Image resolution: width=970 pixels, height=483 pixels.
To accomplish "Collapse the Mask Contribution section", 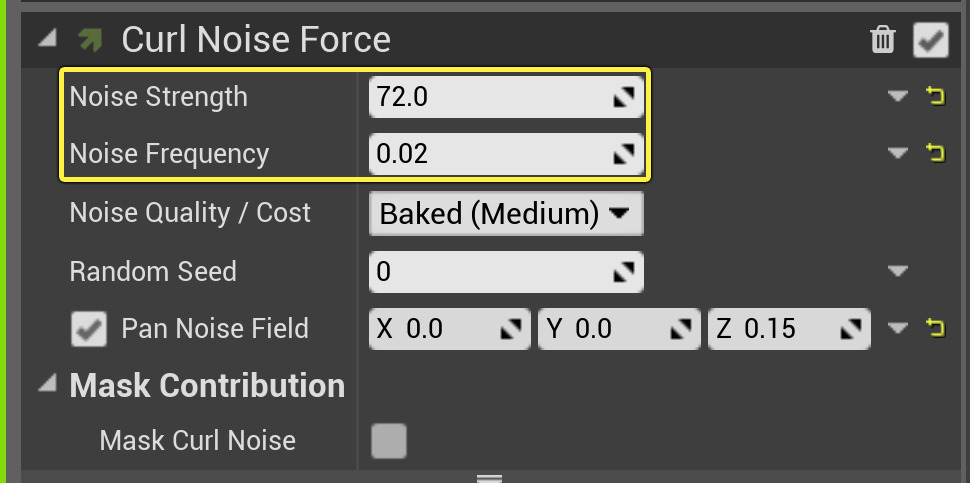I will tap(47, 385).
